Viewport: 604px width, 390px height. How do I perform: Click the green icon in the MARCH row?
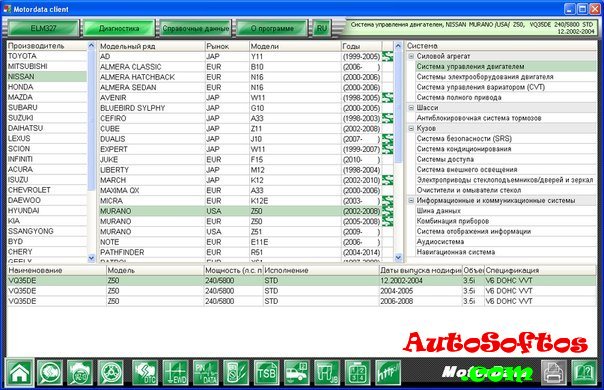tap(388, 180)
